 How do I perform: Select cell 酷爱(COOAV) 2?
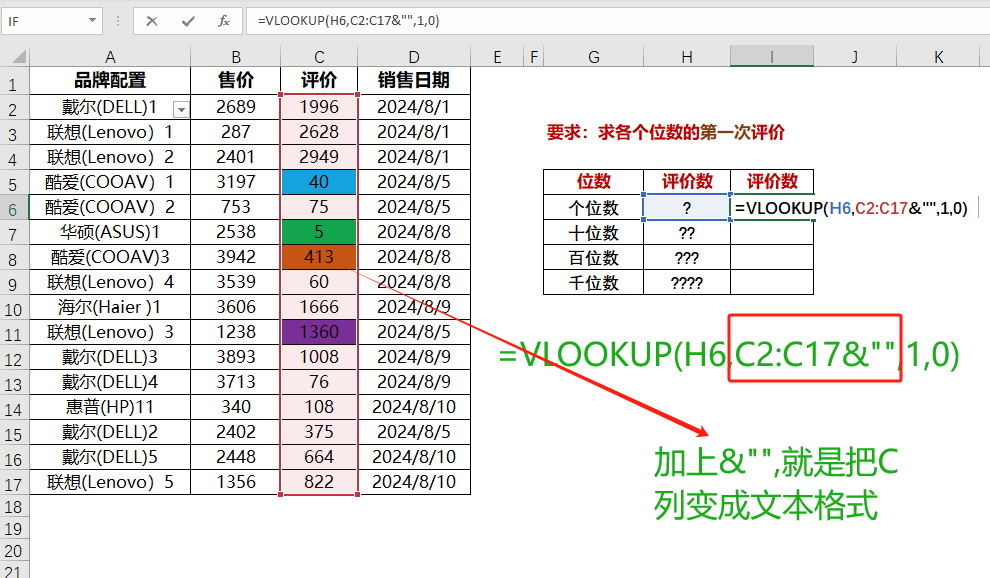110,207
